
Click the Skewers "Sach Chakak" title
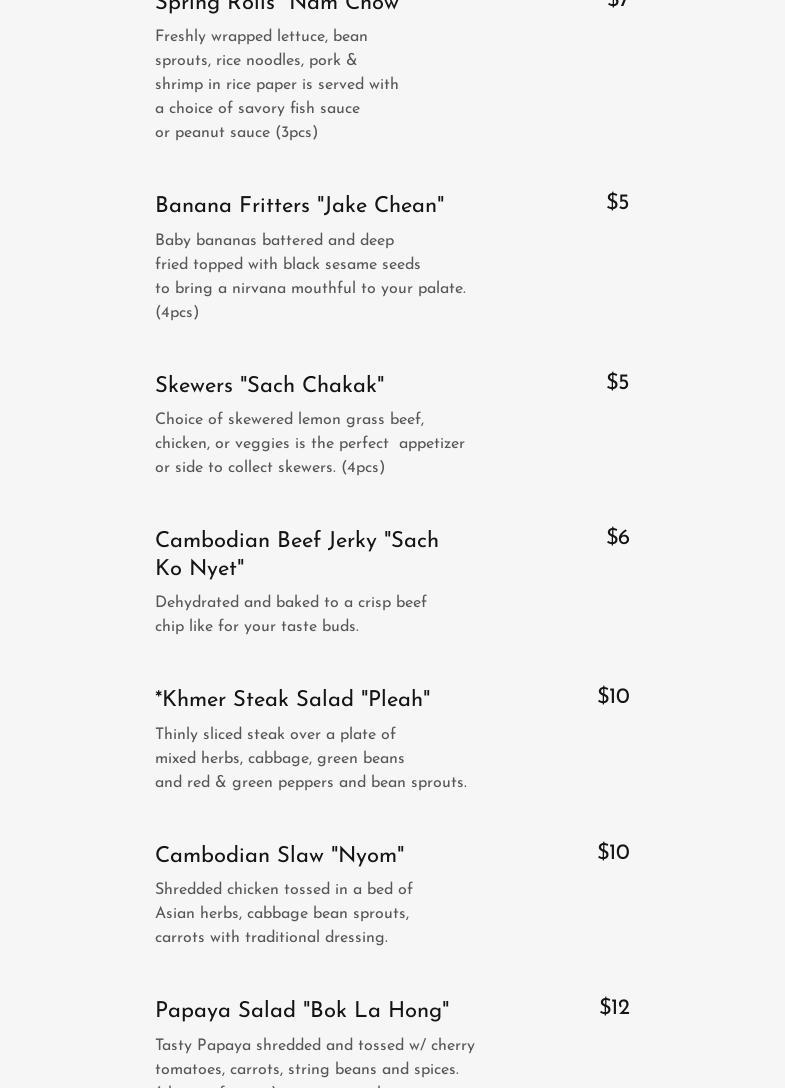point(269,386)
